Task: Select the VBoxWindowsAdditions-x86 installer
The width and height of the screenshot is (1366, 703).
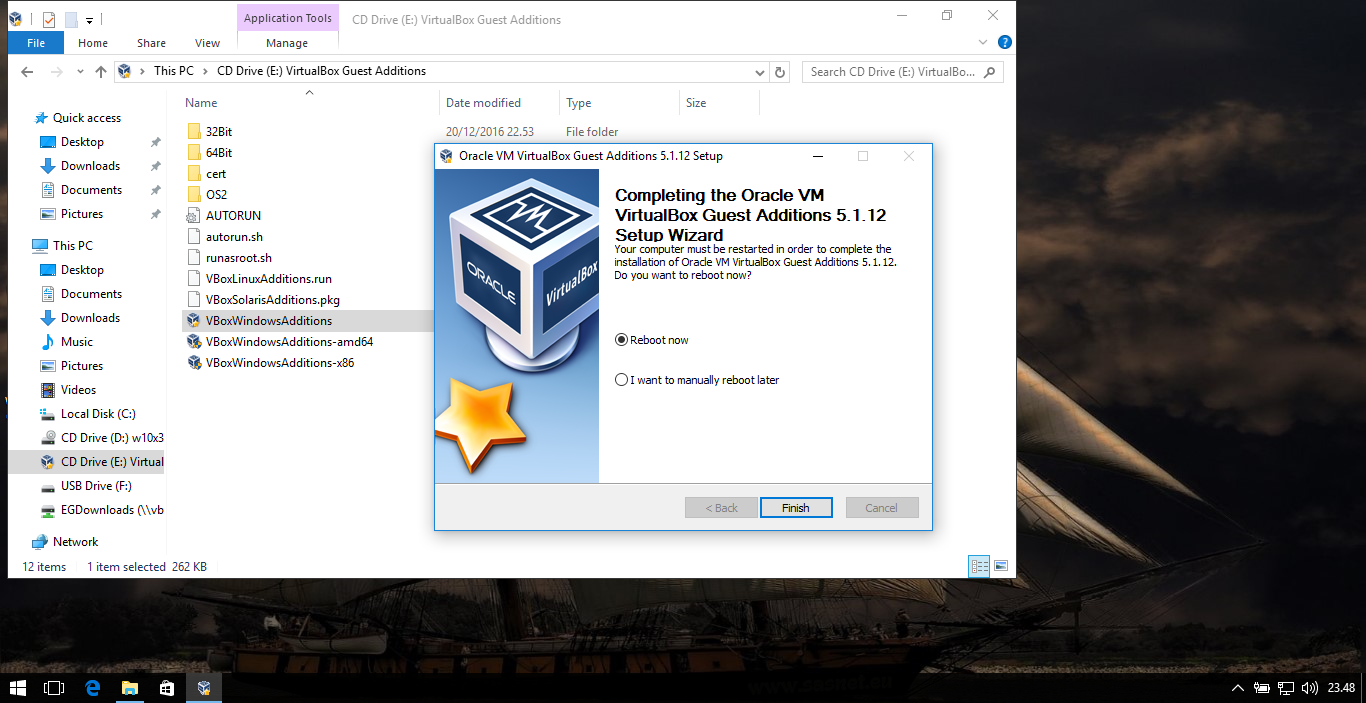Action: tap(279, 363)
